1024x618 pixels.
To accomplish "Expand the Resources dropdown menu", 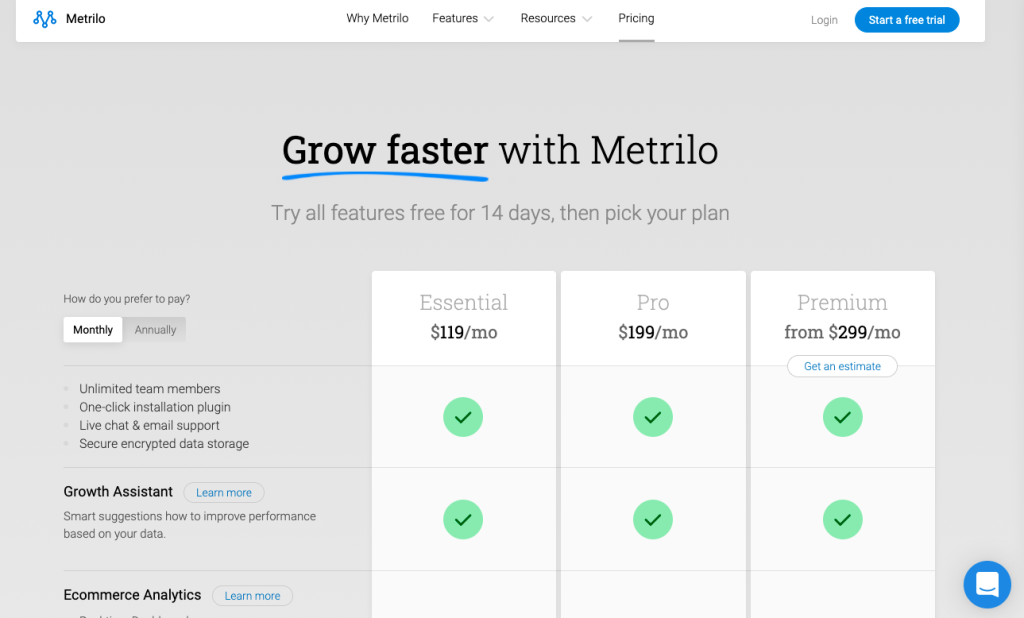I will click(556, 19).
